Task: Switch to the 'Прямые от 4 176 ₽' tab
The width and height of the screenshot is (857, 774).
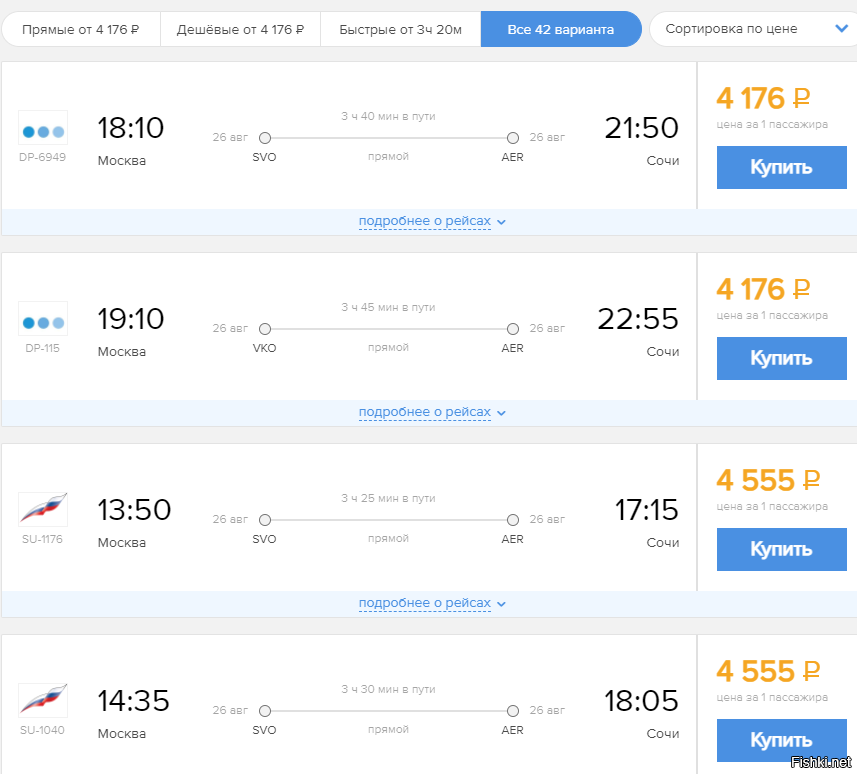Action: pyautogui.click(x=81, y=30)
